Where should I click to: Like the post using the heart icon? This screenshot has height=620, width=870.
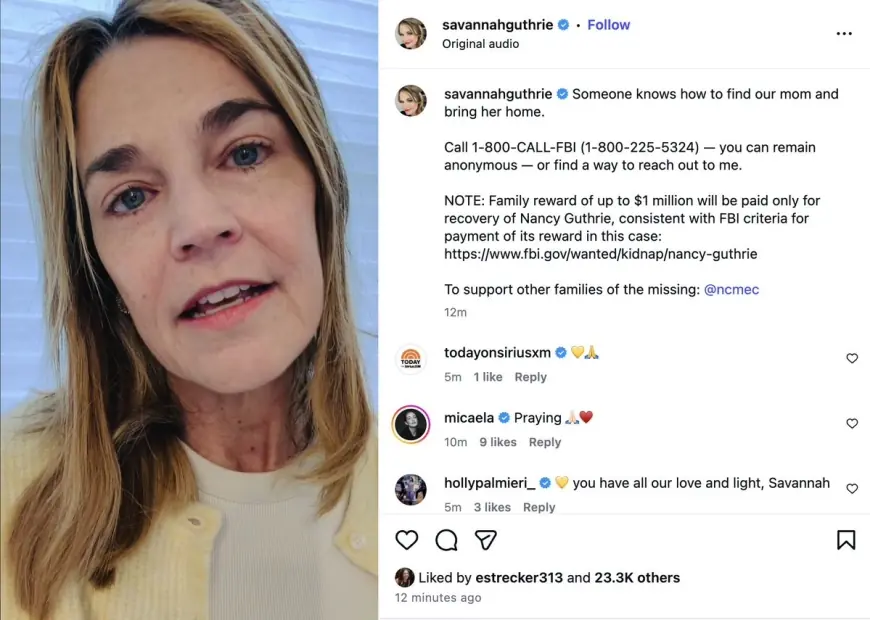tap(407, 540)
